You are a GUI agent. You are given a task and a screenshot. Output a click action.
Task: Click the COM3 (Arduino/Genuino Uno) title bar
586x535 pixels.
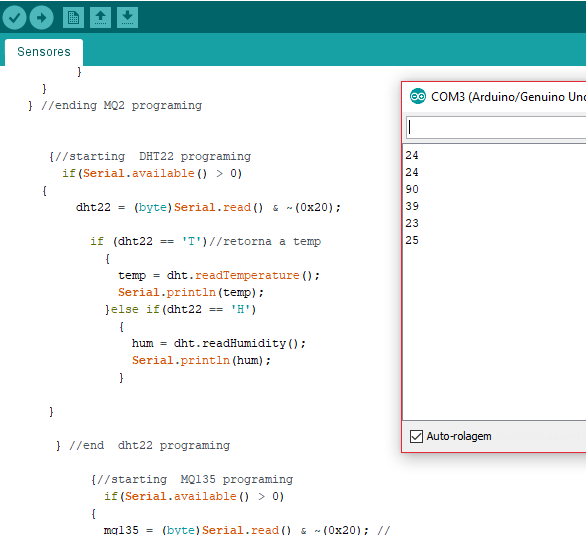tap(494, 97)
